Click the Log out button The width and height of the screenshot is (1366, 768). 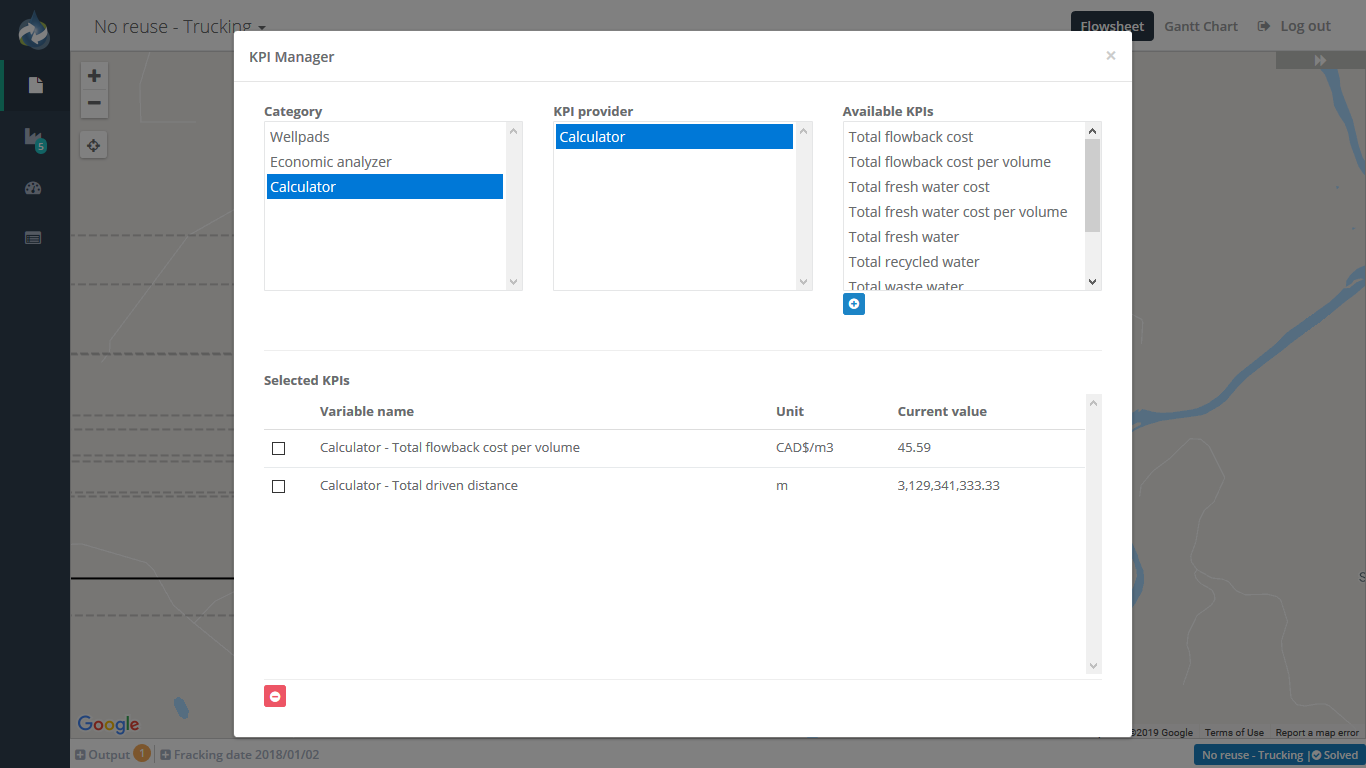point(1294,26)
